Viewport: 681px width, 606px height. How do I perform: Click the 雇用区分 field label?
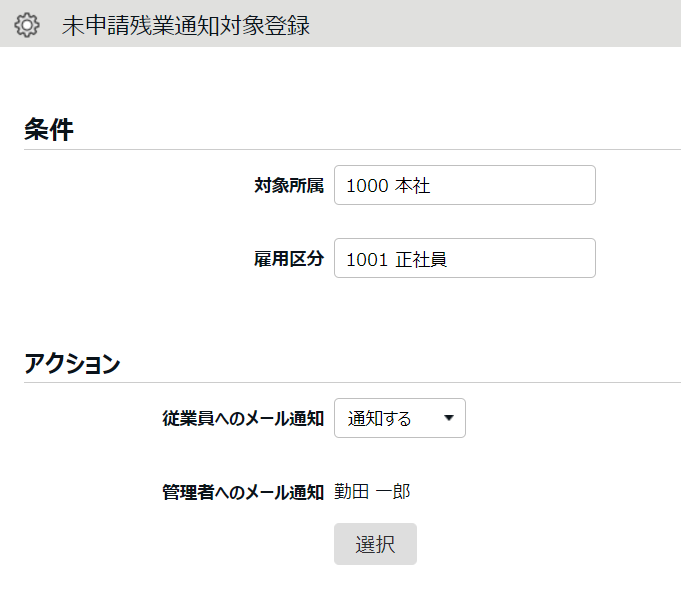[289, 258]
